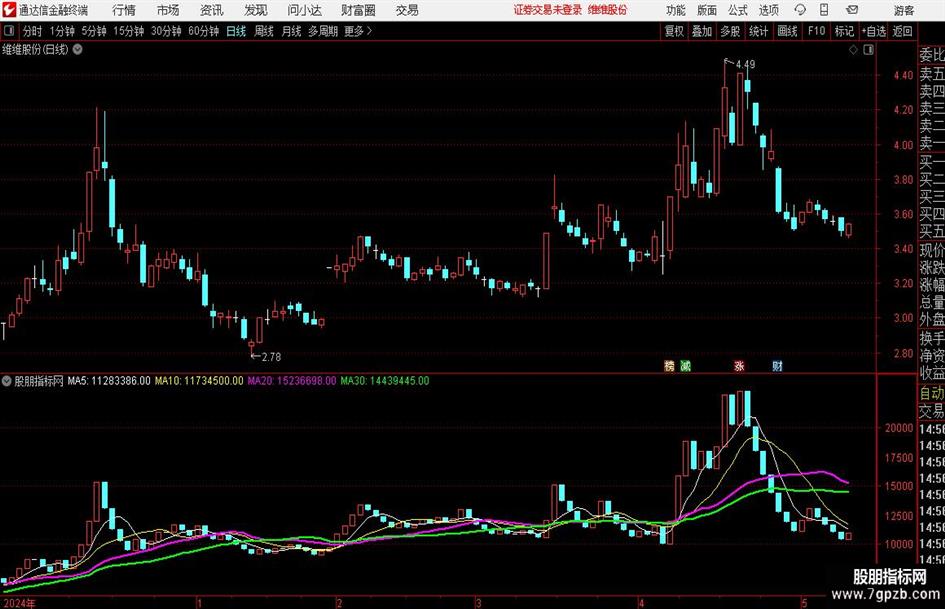This screenshot has height=609, width=945.
Task: Switch to 30分钟 chart period
Action: pyautogui.click(x=166, y=31)
